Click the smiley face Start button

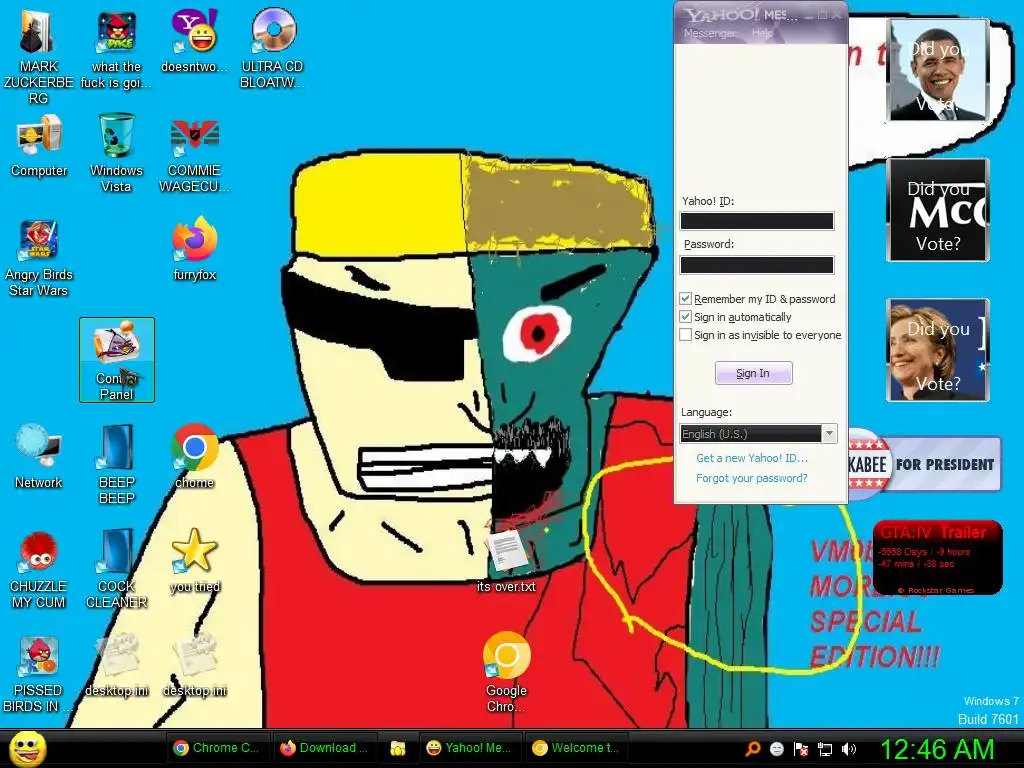pyautogui.click(x=27, y=748)
